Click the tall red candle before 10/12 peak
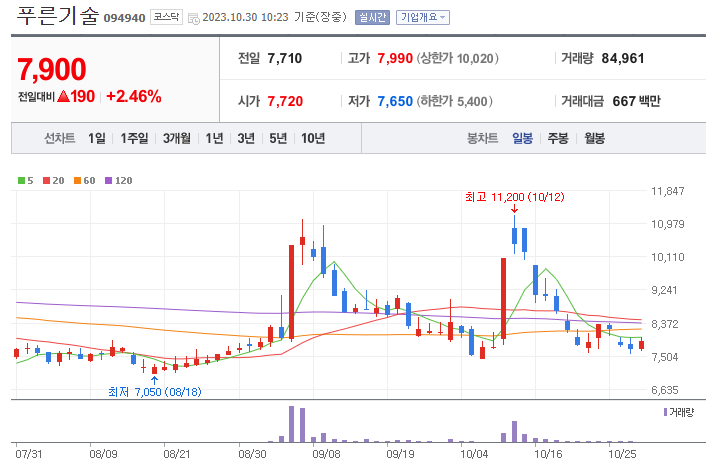The width and height of the screenshot is (706, 473). 503,298
